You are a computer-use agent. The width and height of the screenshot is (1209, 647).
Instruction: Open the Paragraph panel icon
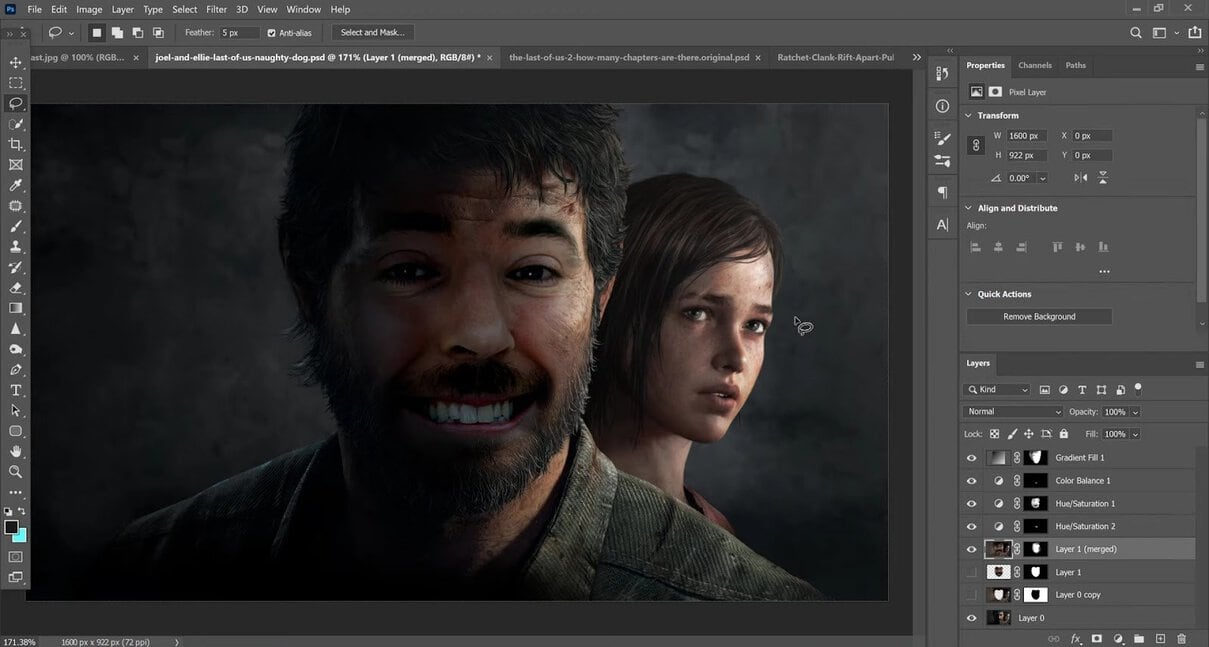(942, 192)
